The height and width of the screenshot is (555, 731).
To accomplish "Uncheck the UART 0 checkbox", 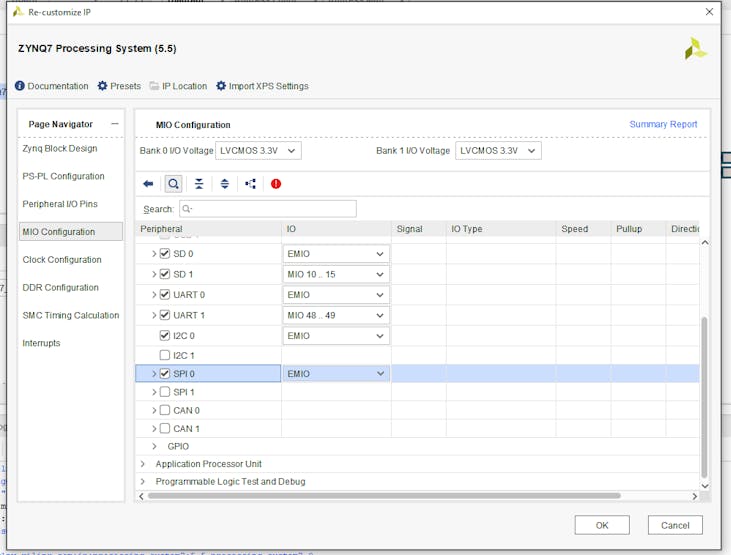I will pyautogui.click(x=165, y=295).
